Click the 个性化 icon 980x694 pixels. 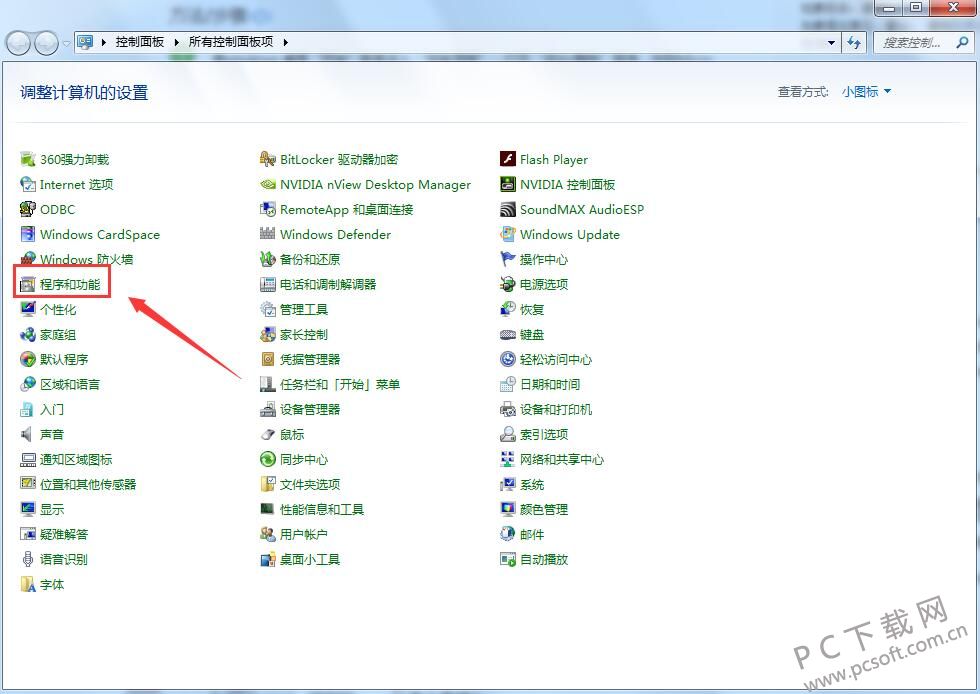click(28, 309)
